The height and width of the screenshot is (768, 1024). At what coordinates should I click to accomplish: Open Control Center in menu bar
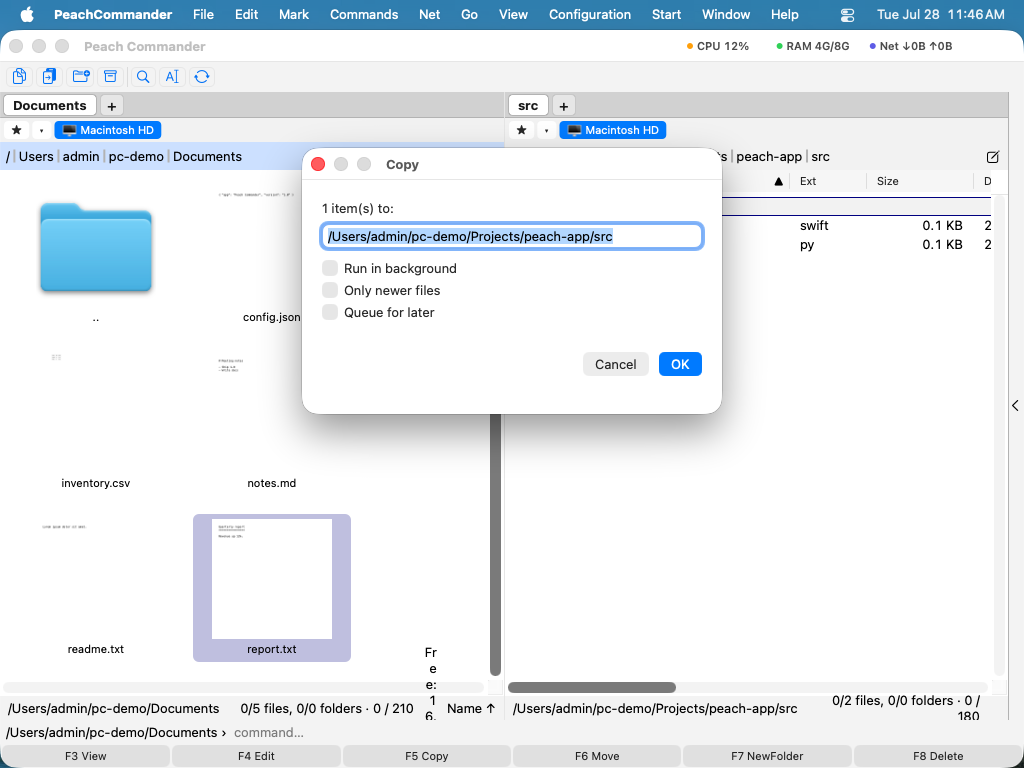point(847,14)
